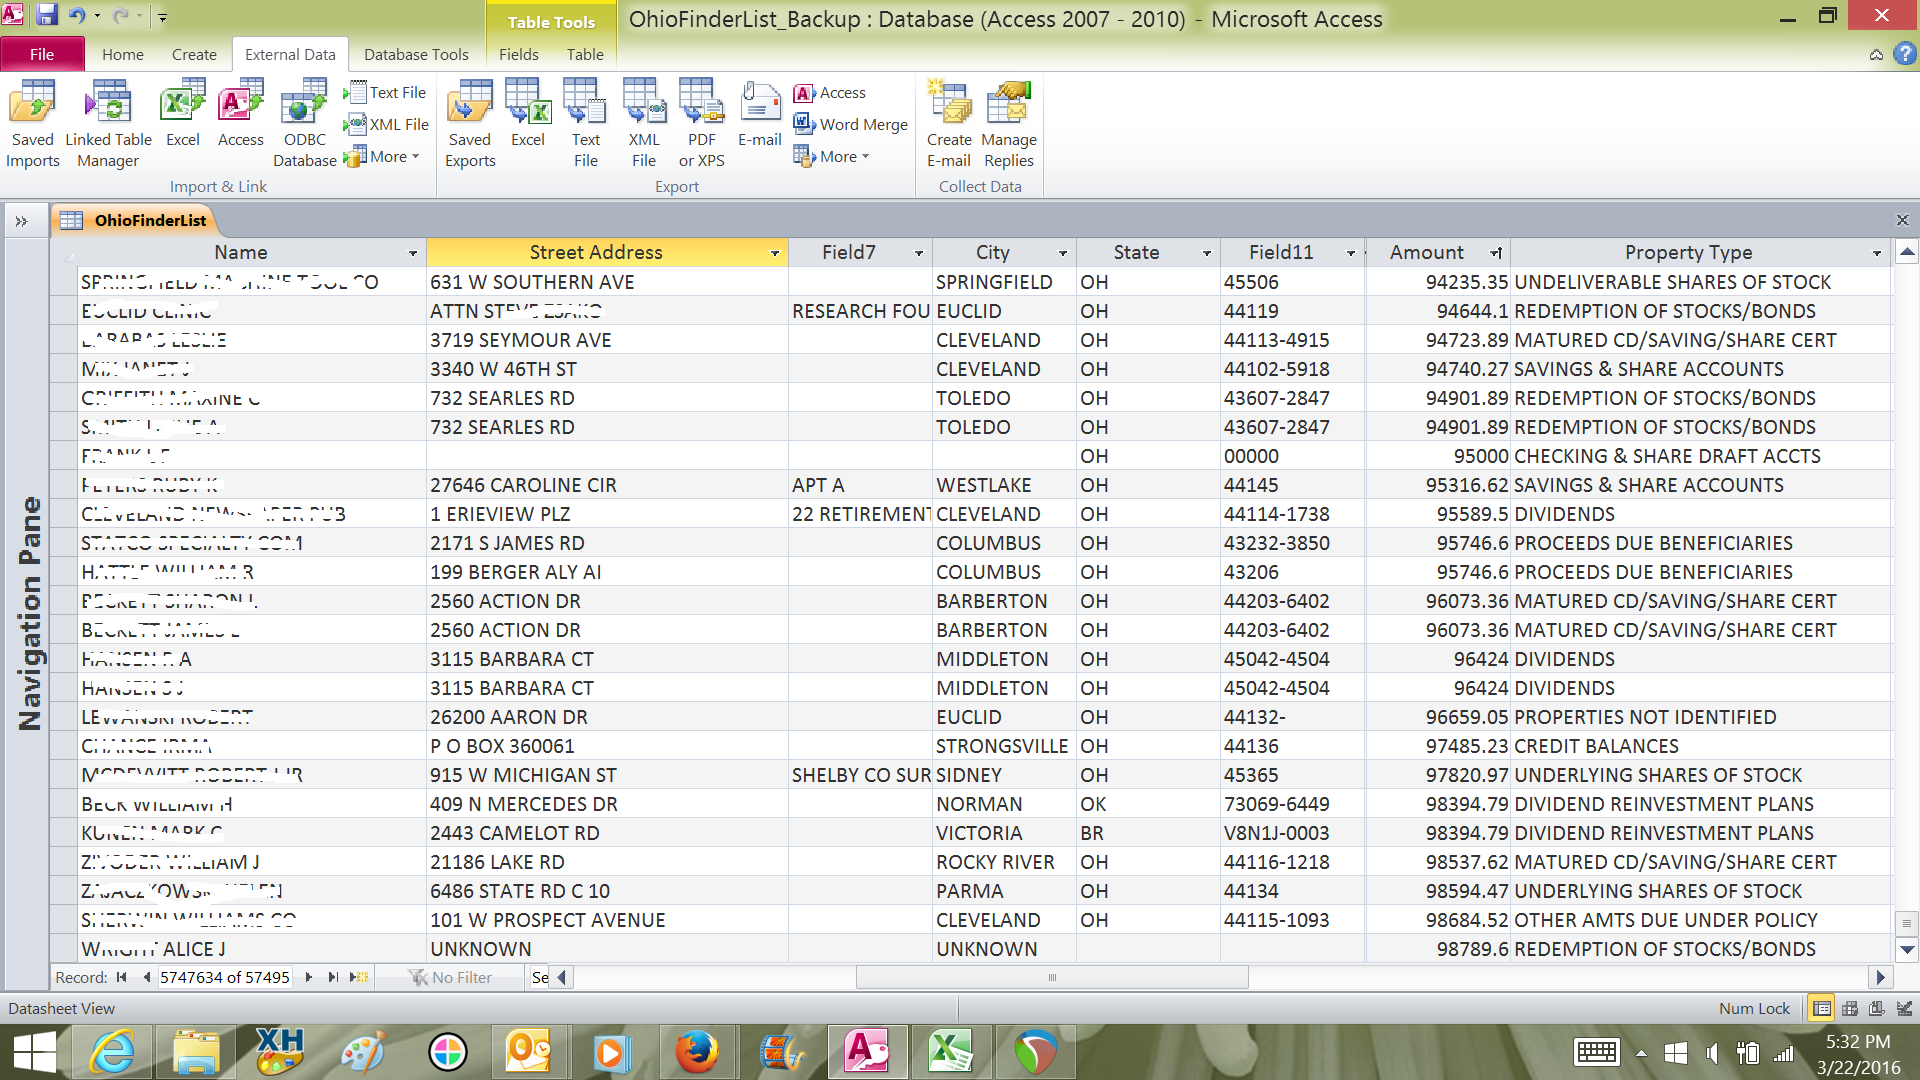Expand More import options dropdown
This screenshot has height=1080, width=1920.
click(384, 156)
